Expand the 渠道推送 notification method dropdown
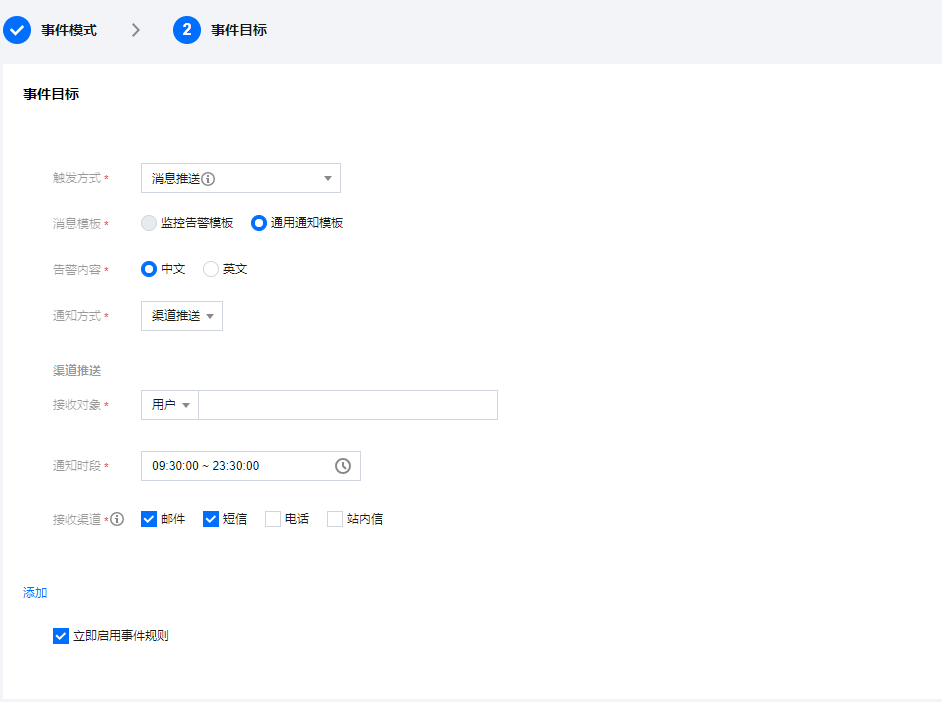 coord(182,316)
